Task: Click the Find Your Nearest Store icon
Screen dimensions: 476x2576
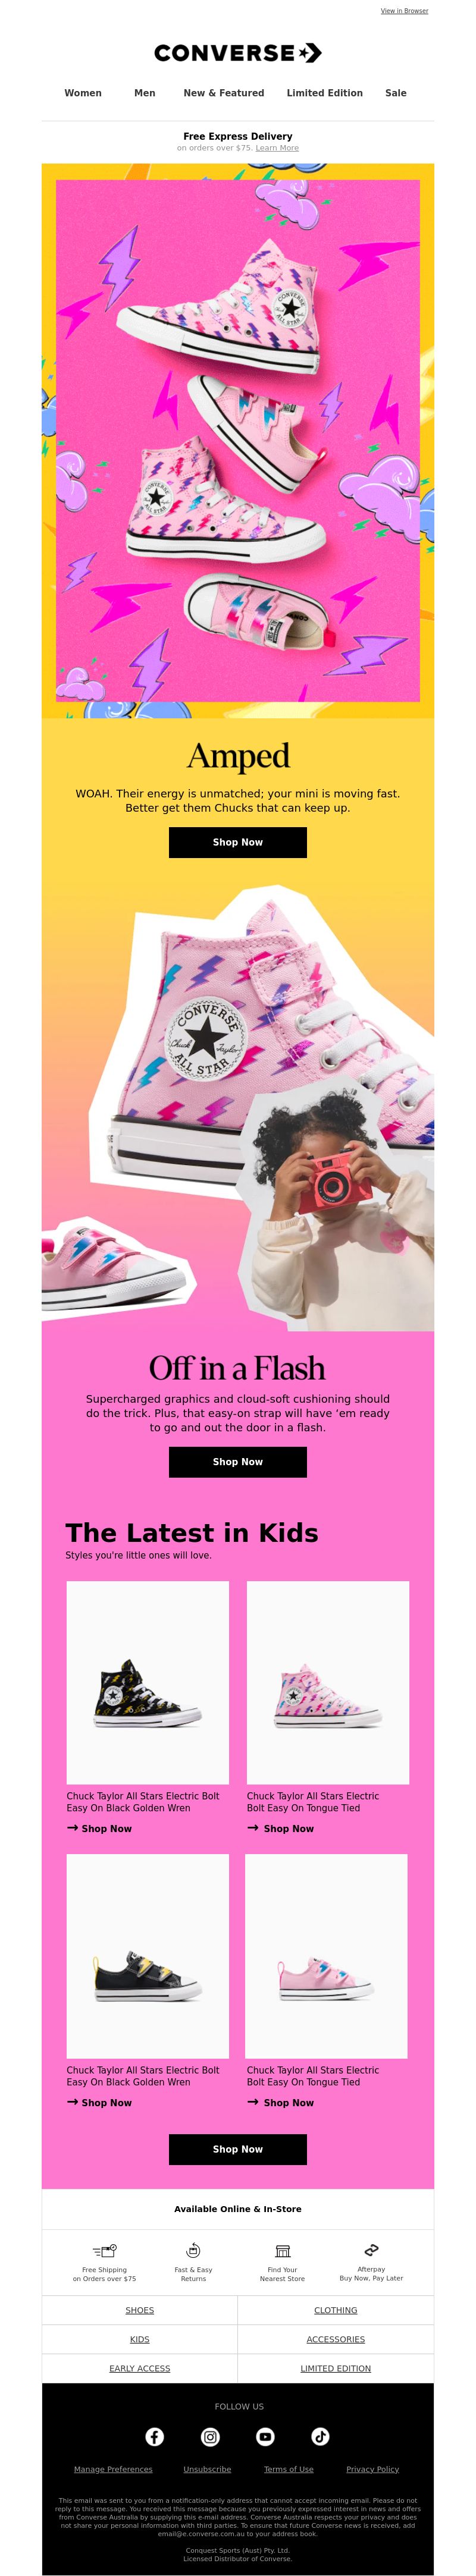Action: [x=282, y=2251]
